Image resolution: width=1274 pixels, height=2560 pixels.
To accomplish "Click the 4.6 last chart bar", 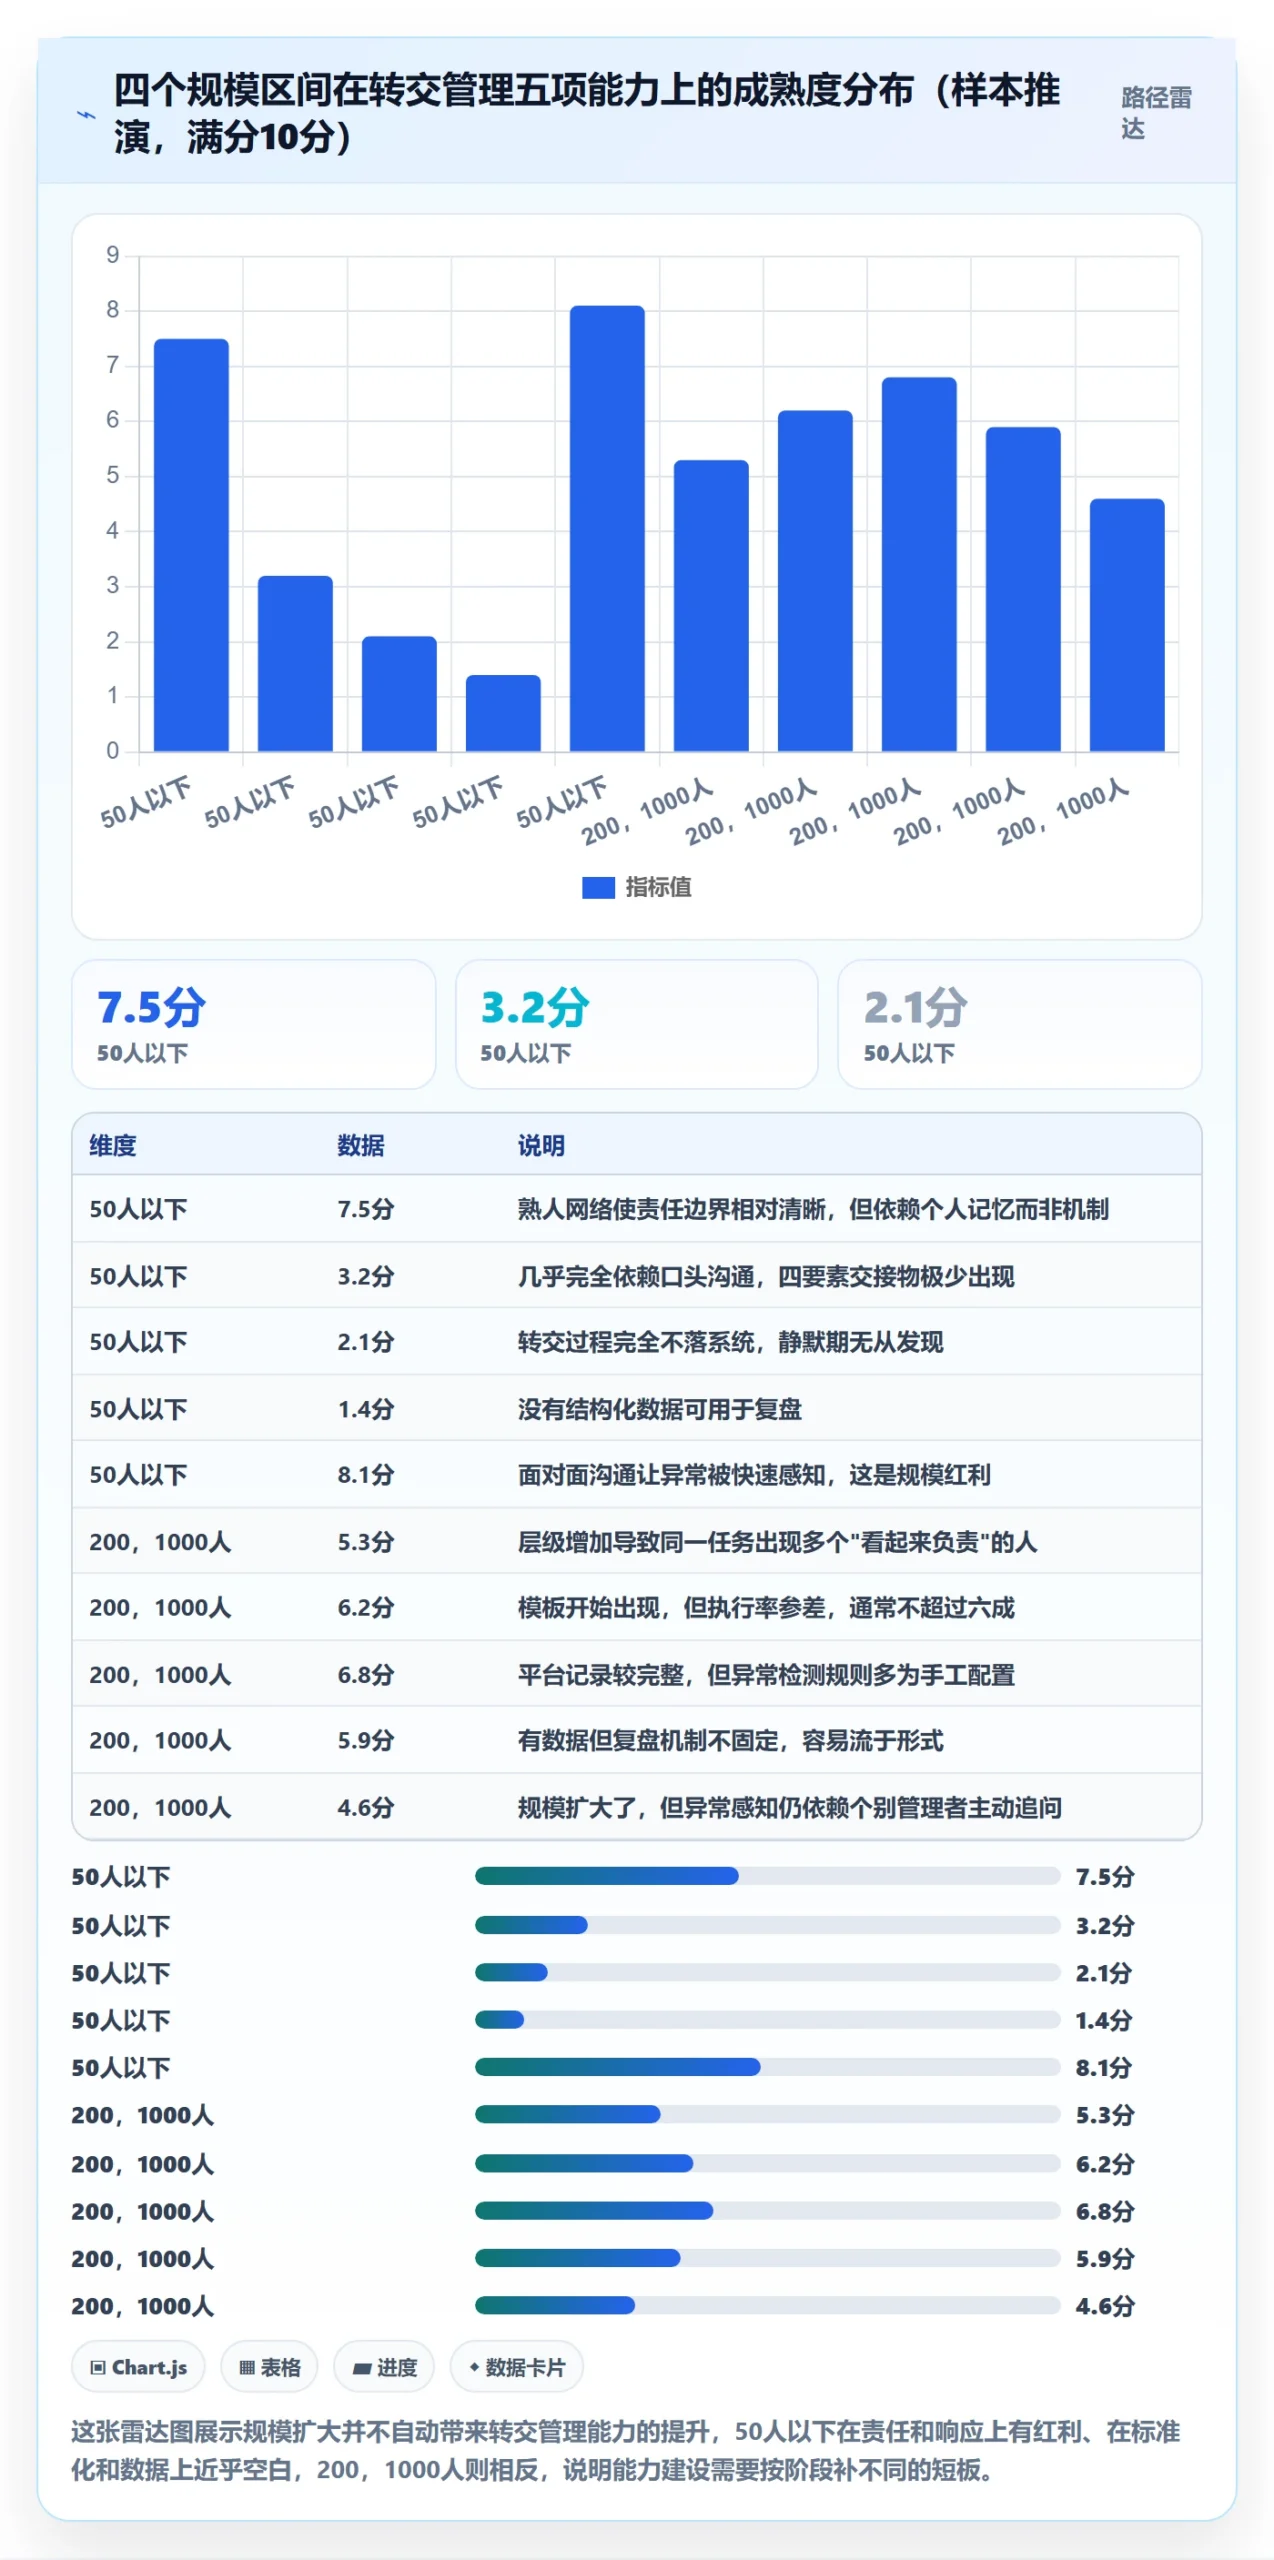I will tap(1127, 625).
